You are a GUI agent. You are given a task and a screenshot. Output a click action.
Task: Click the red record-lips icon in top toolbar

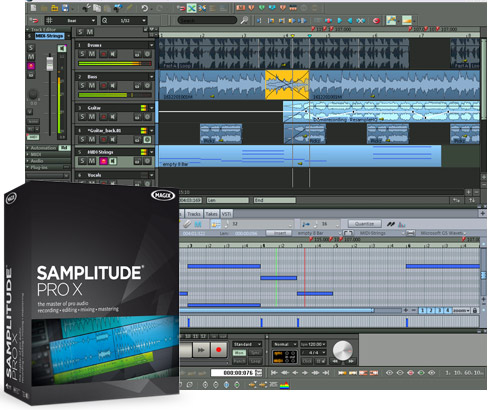coord(376,21)
